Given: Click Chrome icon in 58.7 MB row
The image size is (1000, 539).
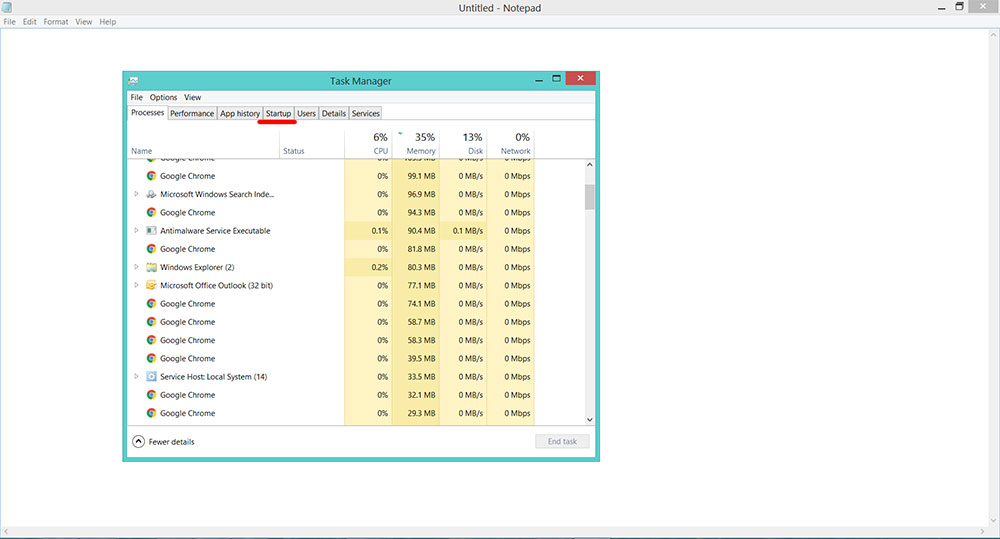Looking at the screenshot, I should click(x=151, y=321).
